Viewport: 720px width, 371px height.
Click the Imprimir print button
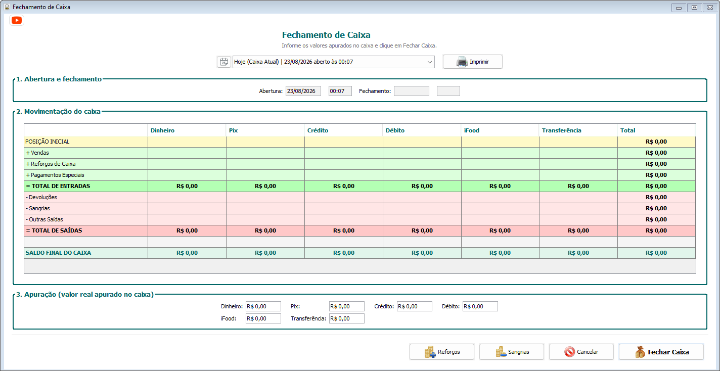point(472,62)
